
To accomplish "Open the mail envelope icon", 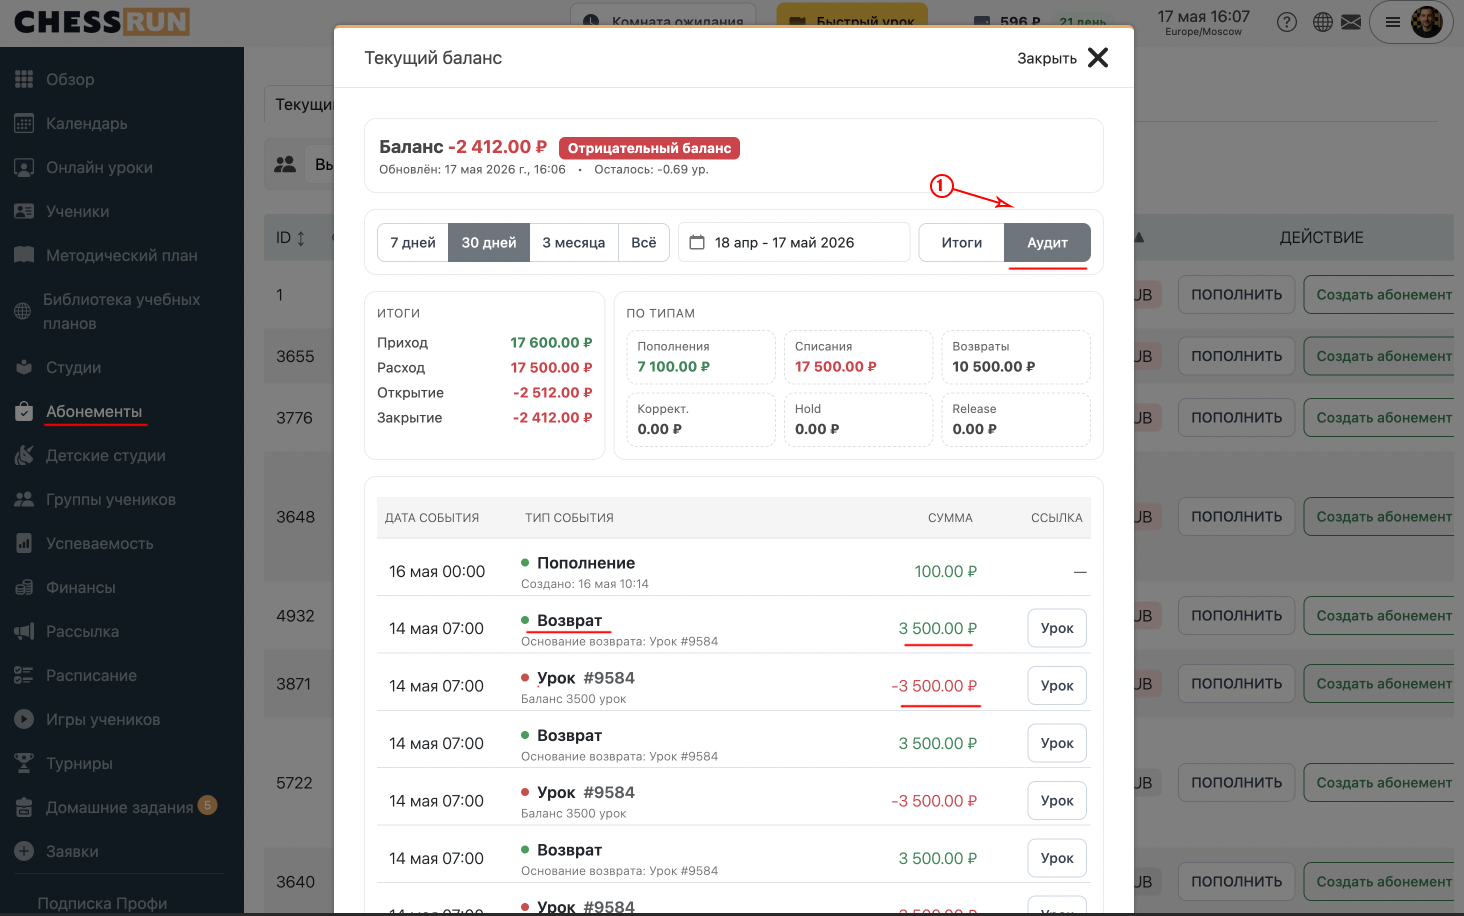I will coord(1351,22).
